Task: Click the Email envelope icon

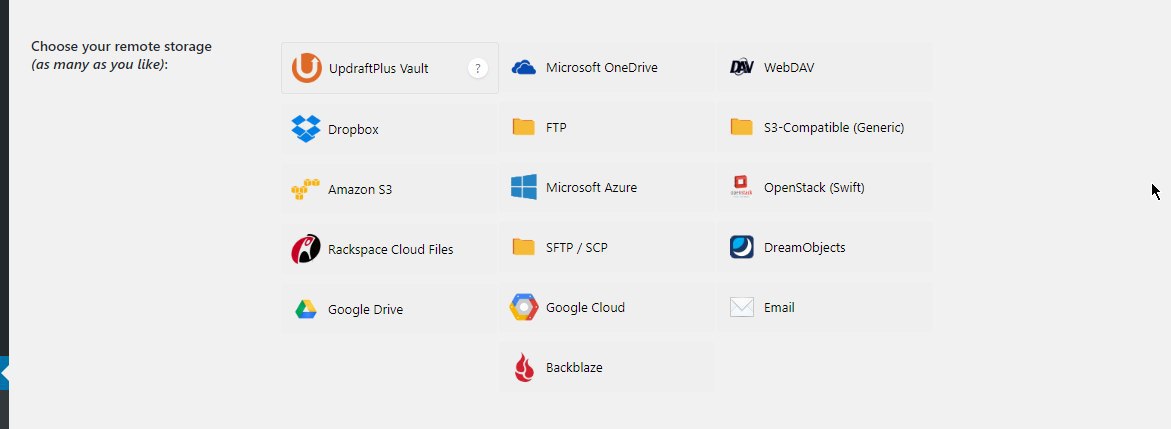Action: pyautogui.click(x=742, y=307)
